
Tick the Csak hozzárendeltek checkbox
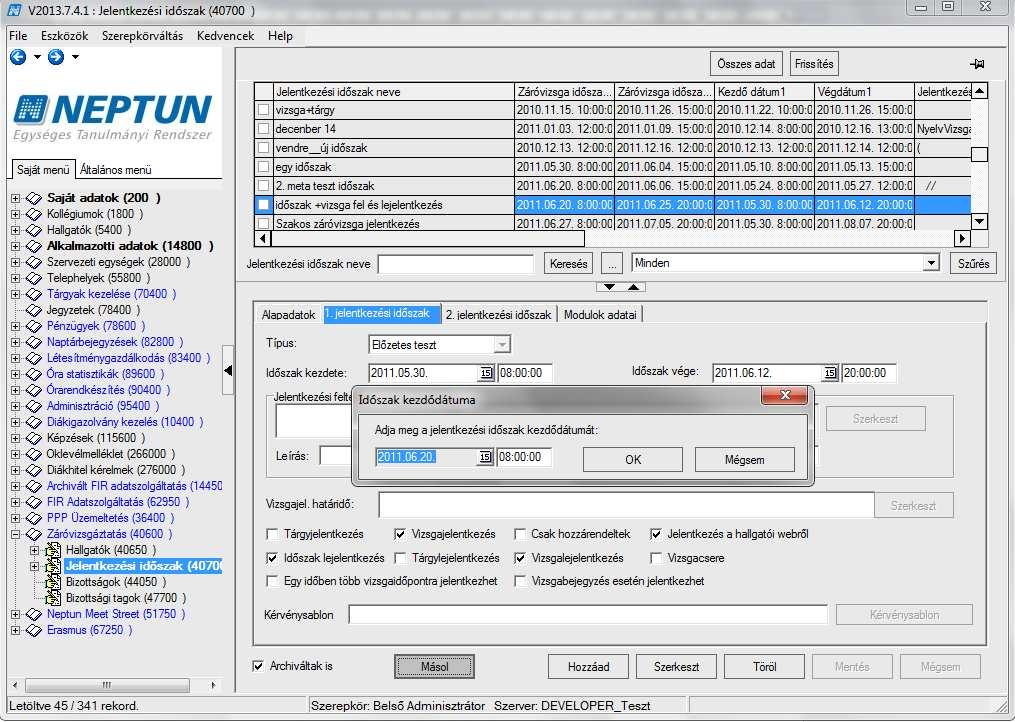[520, 535]
